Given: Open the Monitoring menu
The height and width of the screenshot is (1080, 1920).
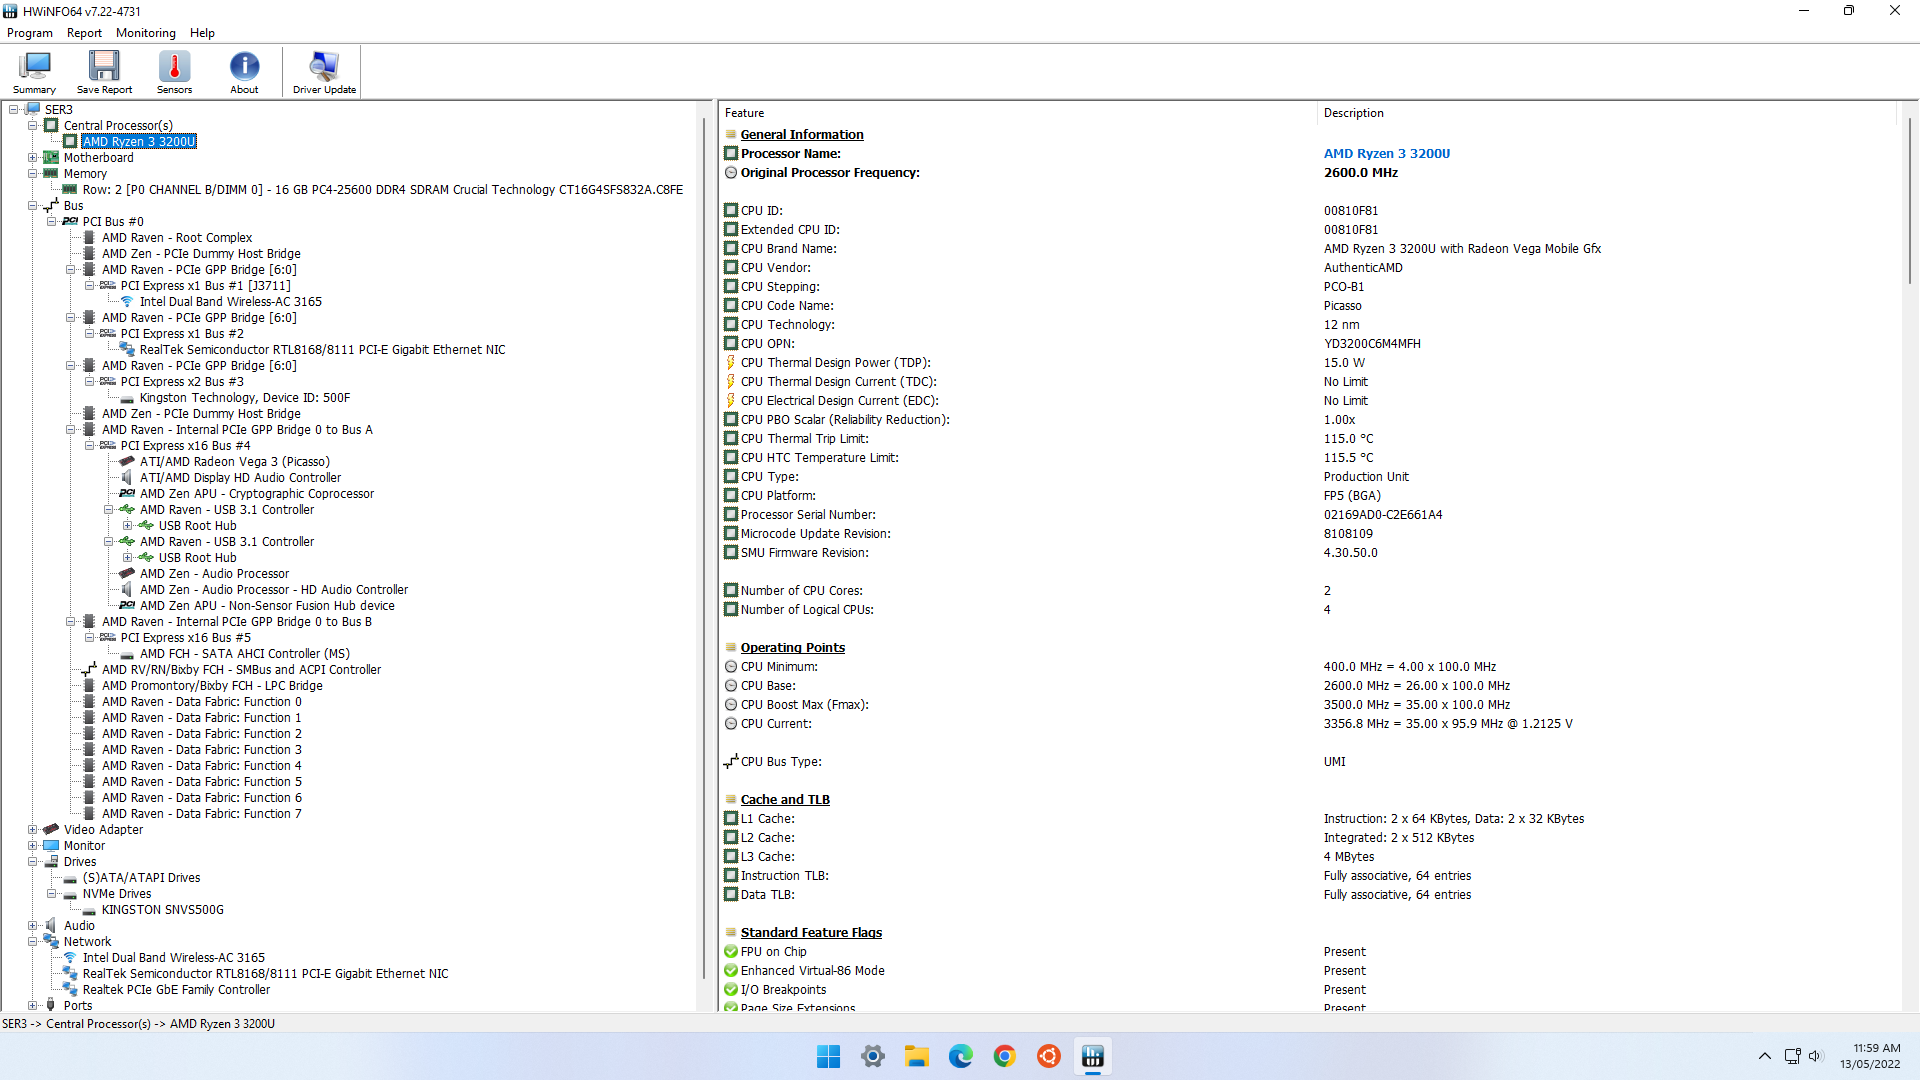Looking at the screenshot, I should click(146, 33).
